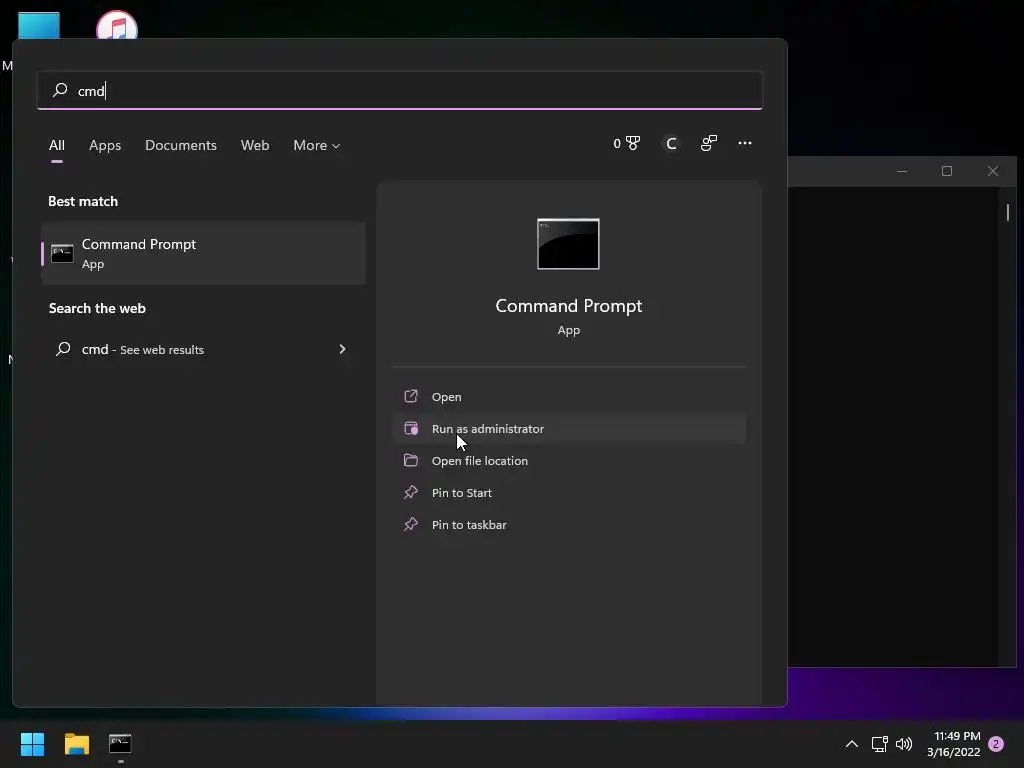
Task: Switch to the Documents filter tab
Action: tap(181, 145)
